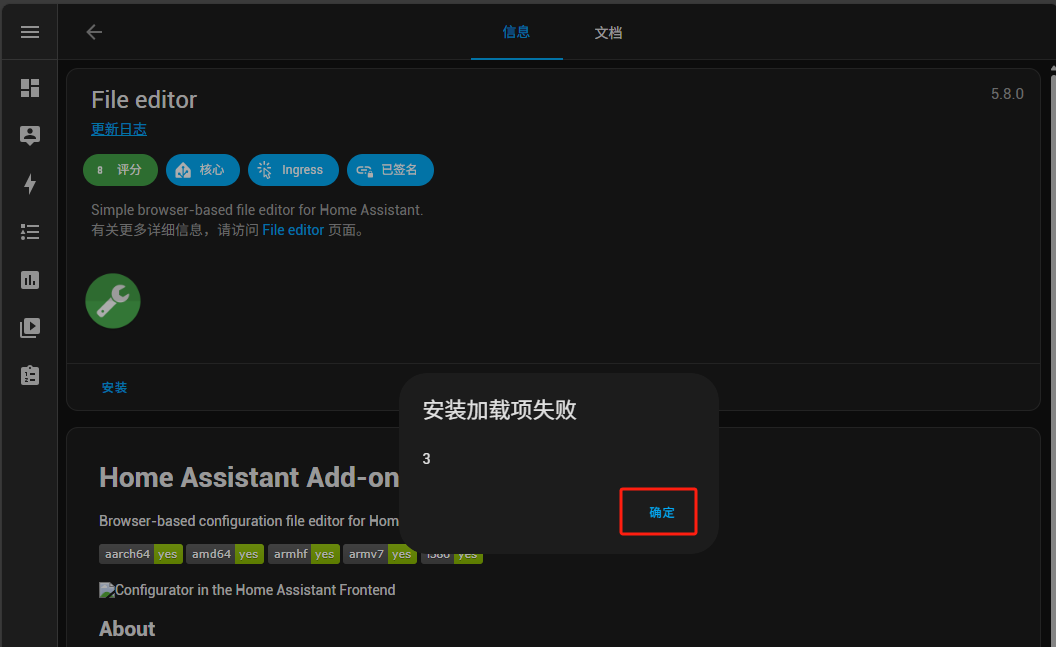Click the back arrow in header
The width and height of the screenshot is (1056, 647).
pos(94,32)
